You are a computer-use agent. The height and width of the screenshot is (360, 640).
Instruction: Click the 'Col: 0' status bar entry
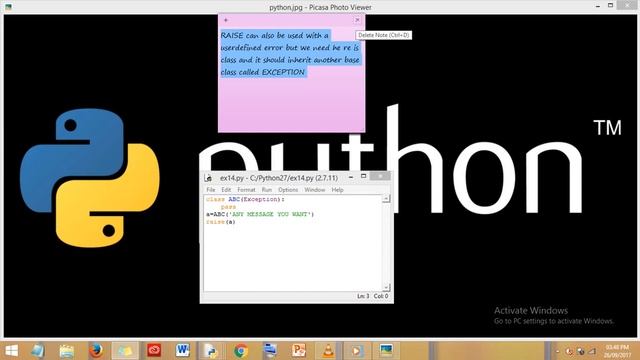point(381,296)
